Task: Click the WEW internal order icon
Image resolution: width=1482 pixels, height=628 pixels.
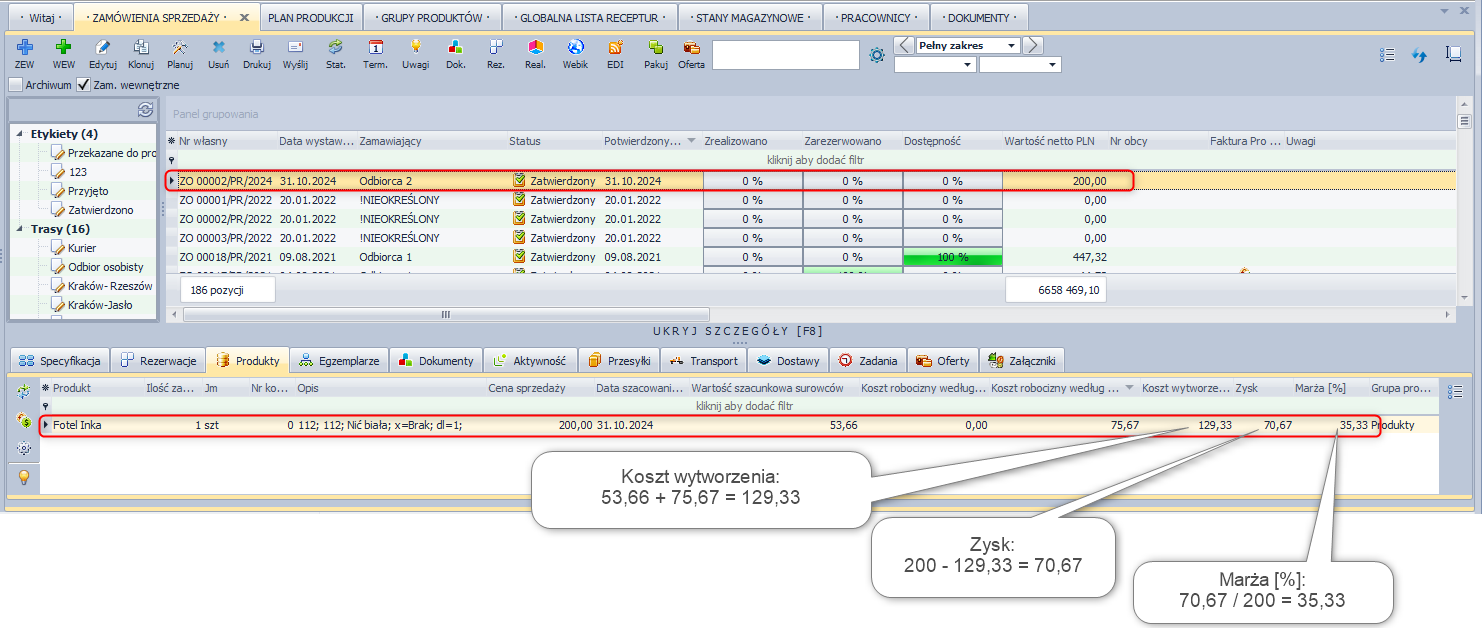Action: (x=64, y=48)
